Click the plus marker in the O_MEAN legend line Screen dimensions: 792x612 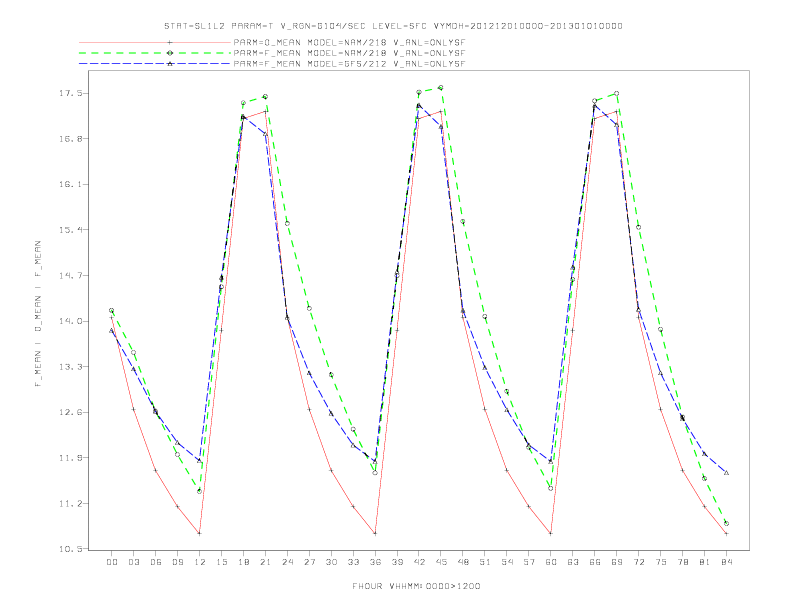[x=170, y=42]
